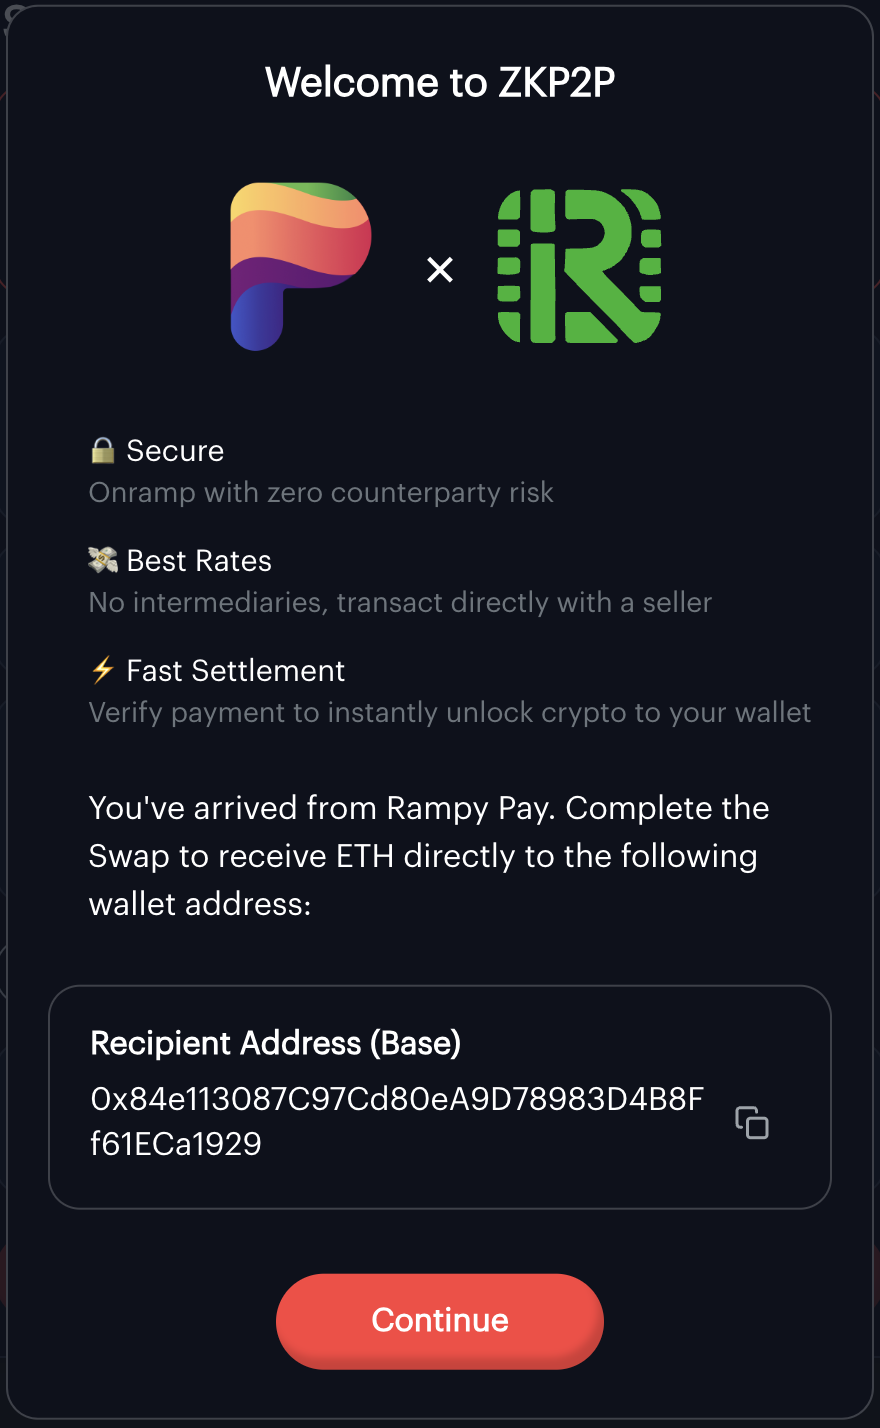880x1428 pixels.
Task: Click the lightning bolt Fast Settlement icon
Action: 102,670
